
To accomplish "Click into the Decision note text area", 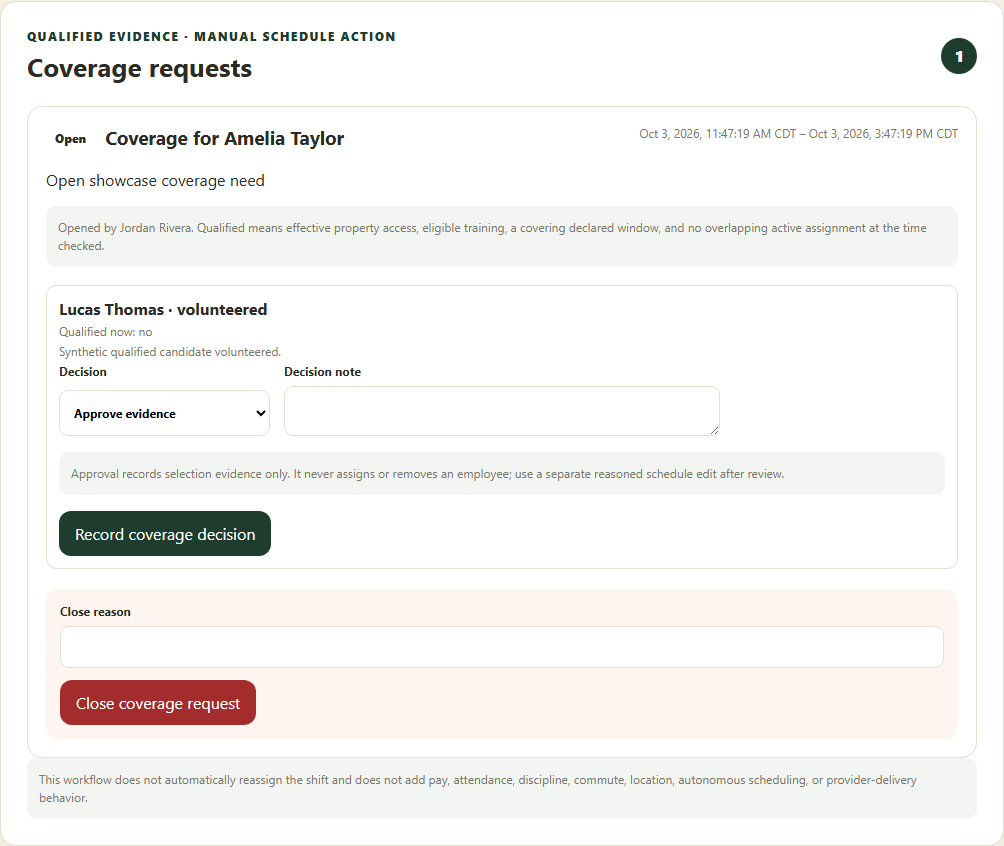I will coord(501,411).
